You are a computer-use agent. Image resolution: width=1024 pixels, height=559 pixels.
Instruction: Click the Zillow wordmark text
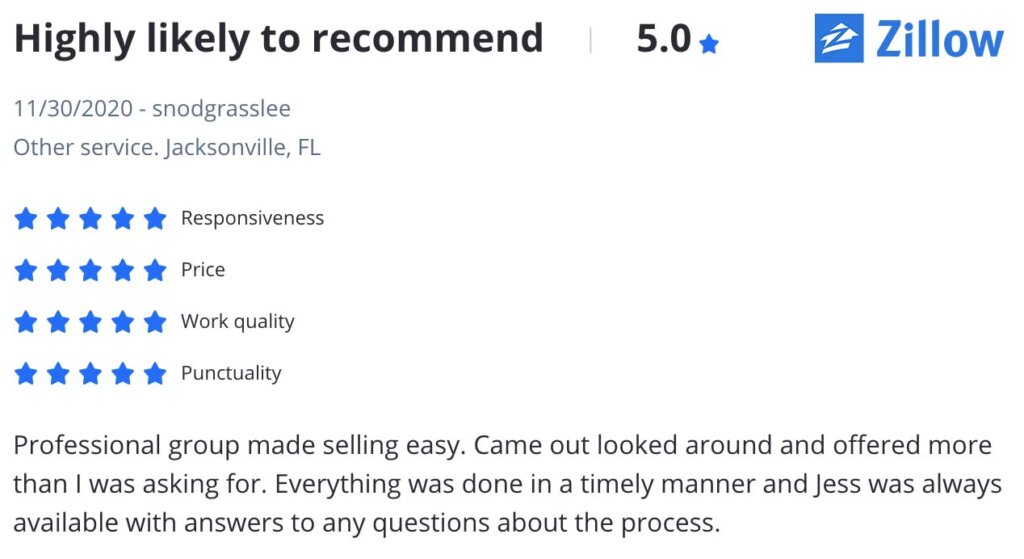coord(939,39)
